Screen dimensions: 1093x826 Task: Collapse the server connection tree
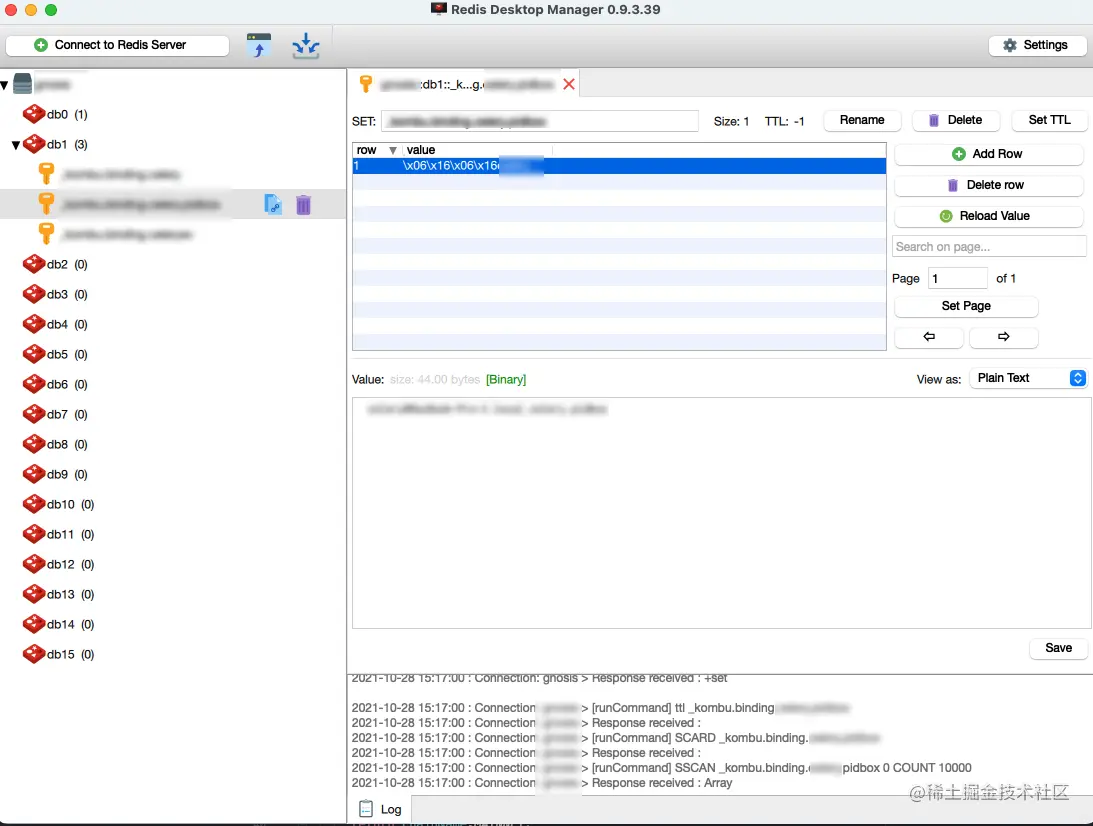[5, 85]
